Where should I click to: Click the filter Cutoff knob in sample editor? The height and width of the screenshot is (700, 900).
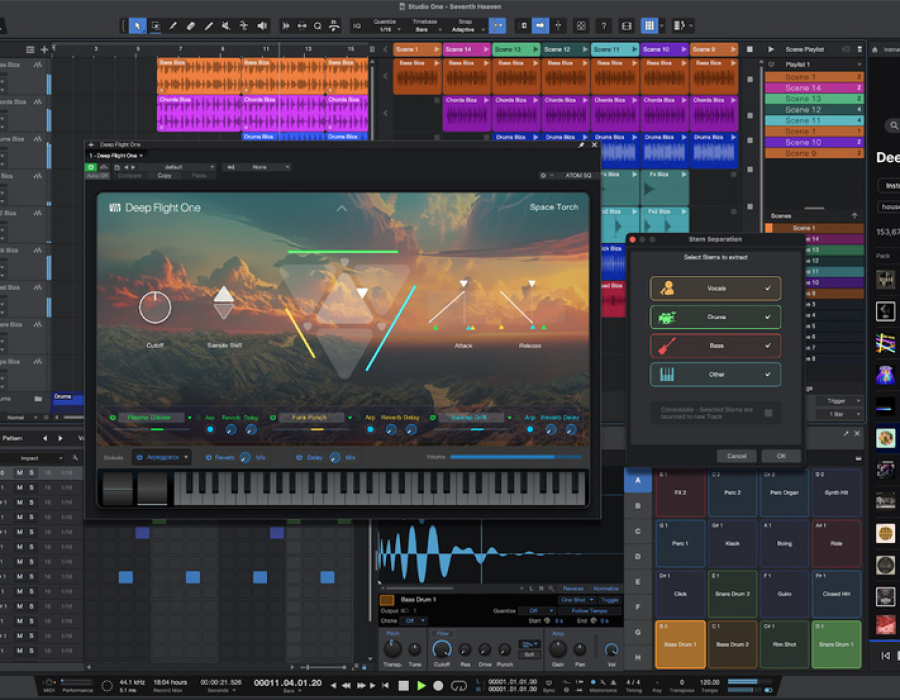coord(441,650)
